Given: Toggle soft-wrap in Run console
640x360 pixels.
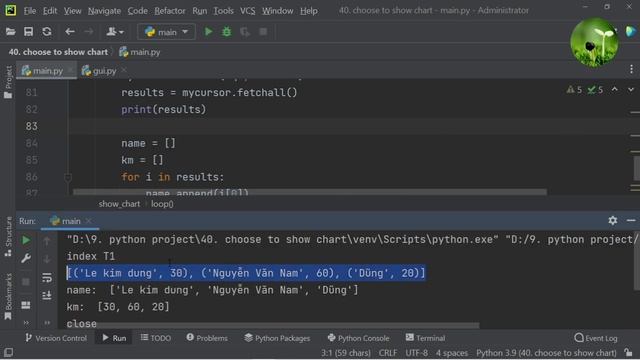Looking at the screenshot, I should (x=47, y=278).
